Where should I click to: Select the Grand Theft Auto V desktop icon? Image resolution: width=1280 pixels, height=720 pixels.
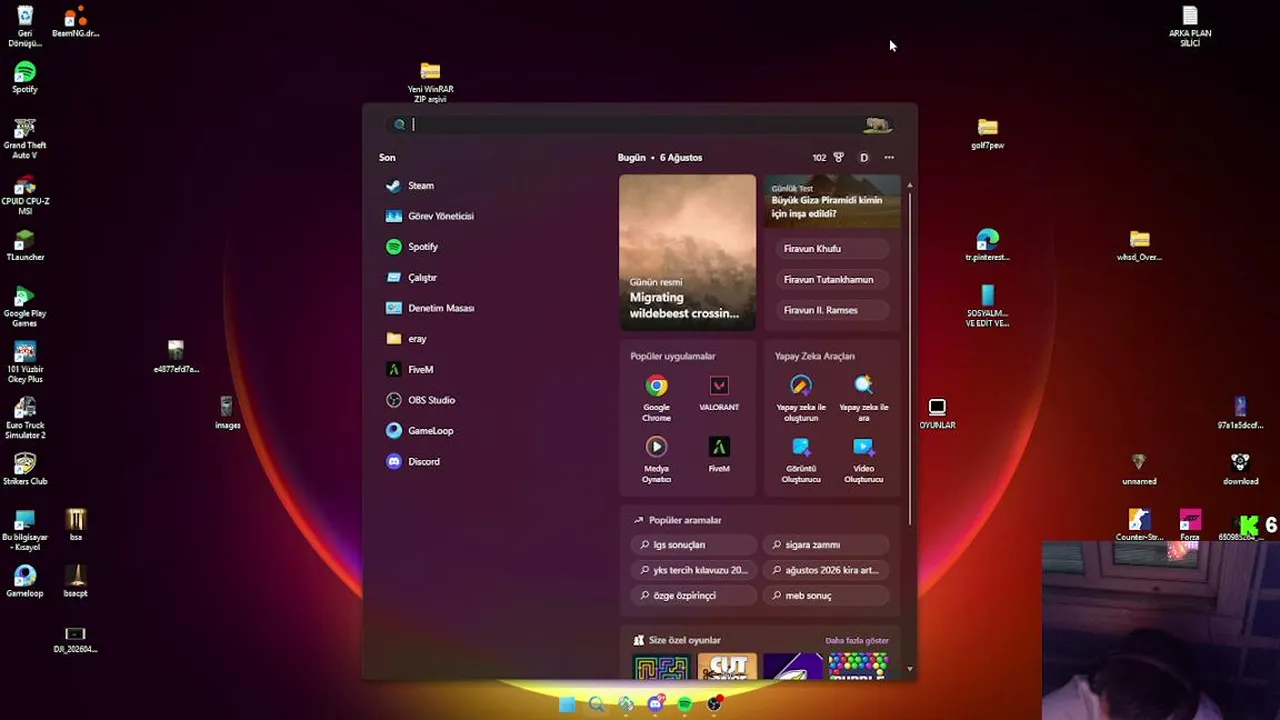tap(25, 139)
